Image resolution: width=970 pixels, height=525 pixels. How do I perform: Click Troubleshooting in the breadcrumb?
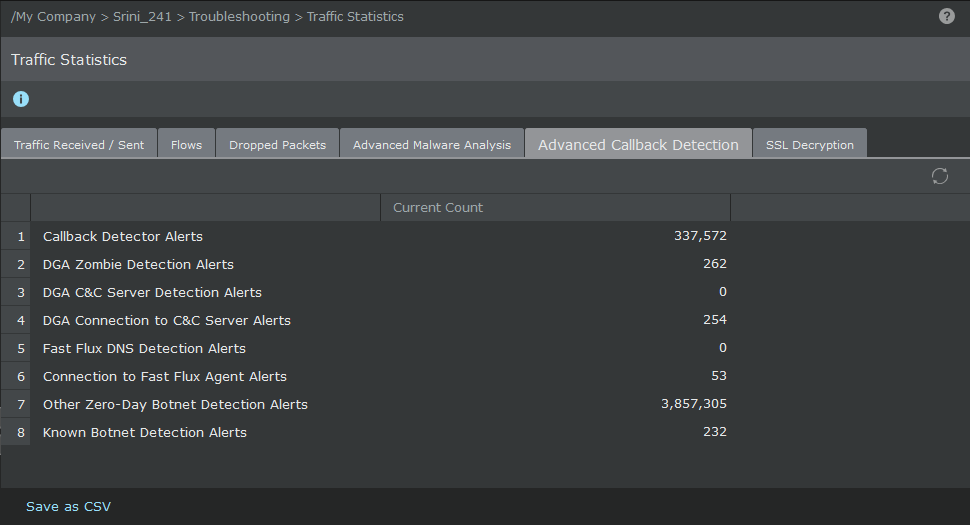pyautogui.click(x=239, y=17)
